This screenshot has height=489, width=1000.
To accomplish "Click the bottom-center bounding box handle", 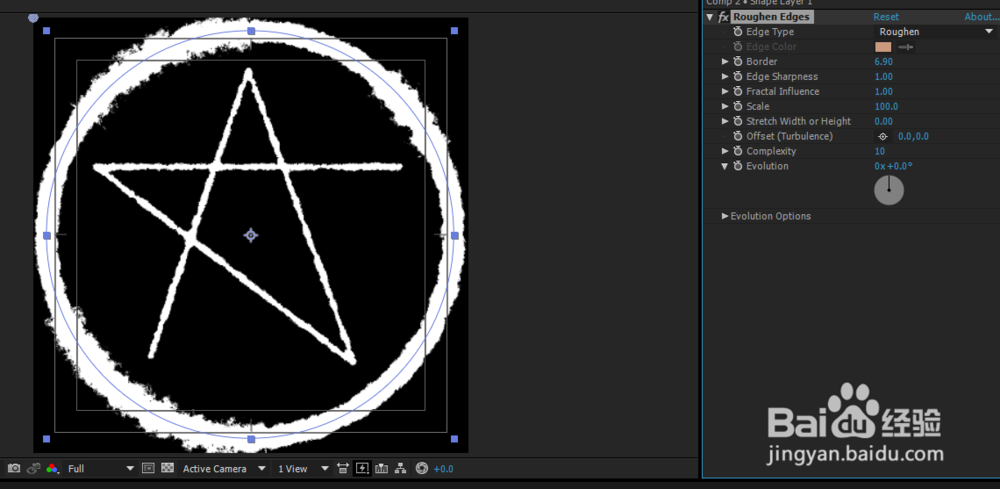I will [251, 439].
